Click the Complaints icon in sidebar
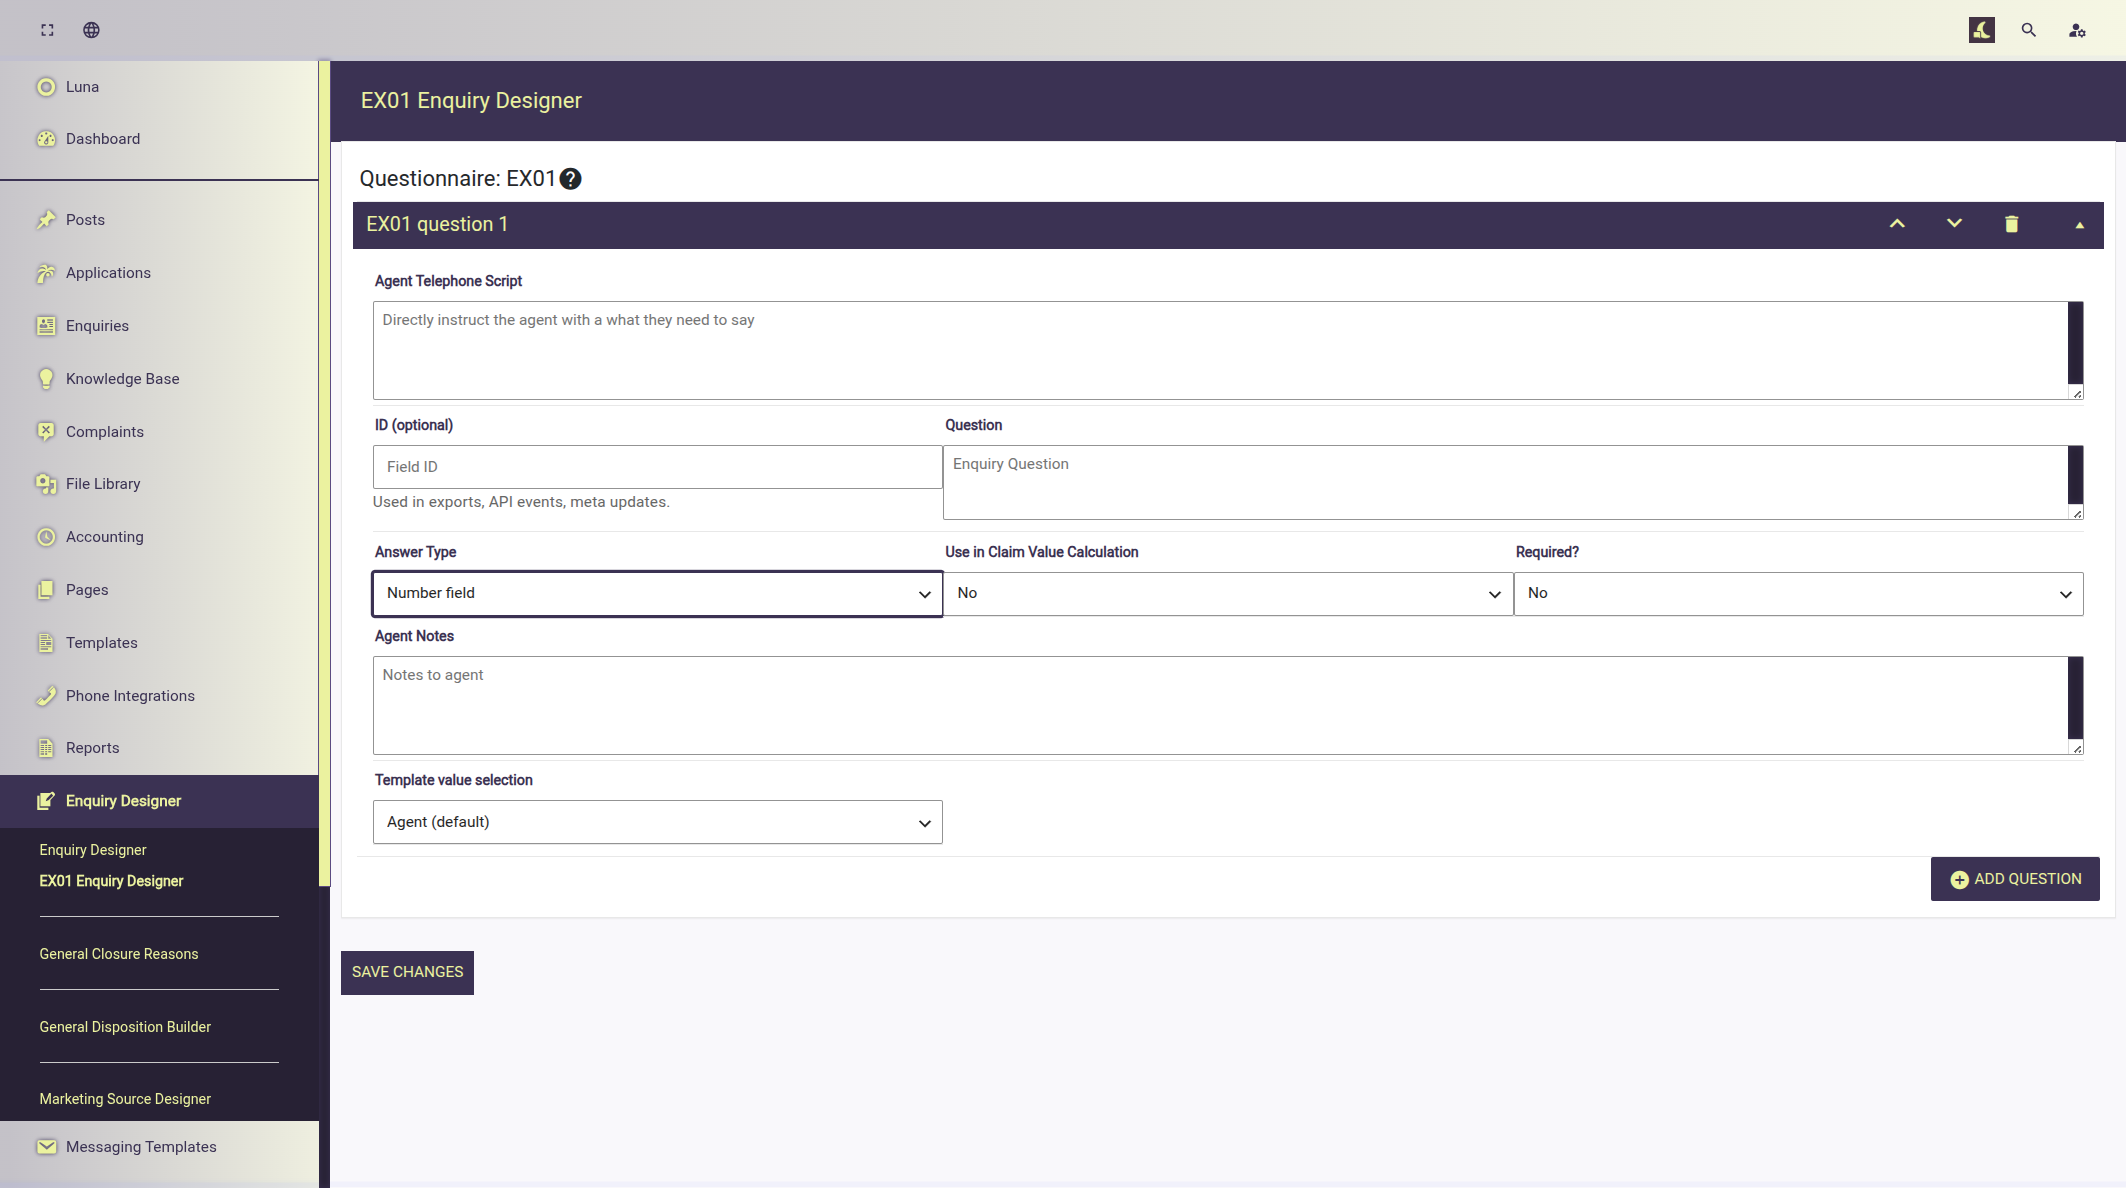 click(46, 432)
